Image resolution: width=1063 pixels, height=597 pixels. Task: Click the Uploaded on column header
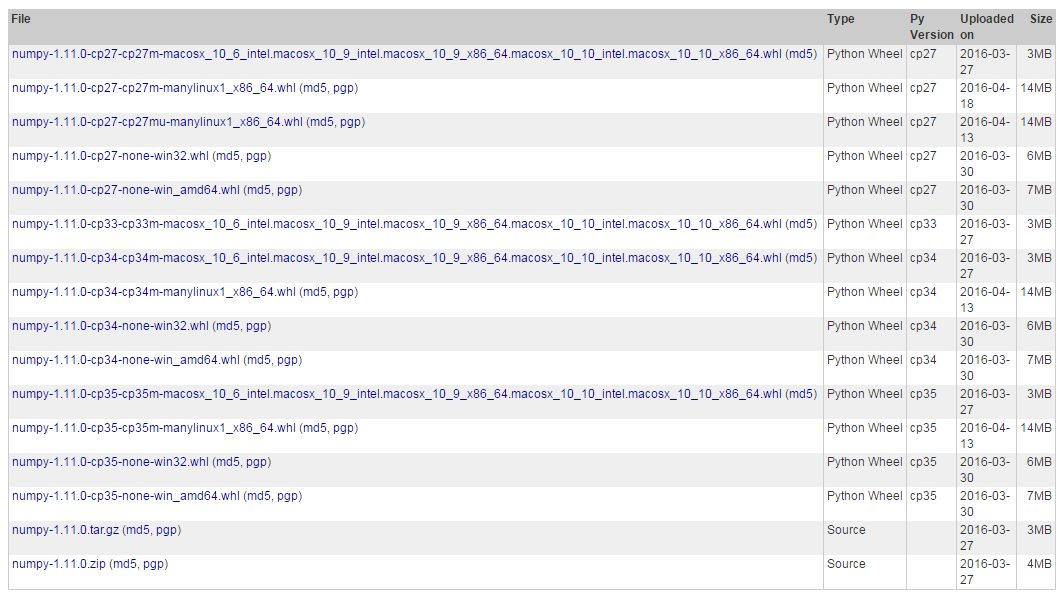pos(986,25)
